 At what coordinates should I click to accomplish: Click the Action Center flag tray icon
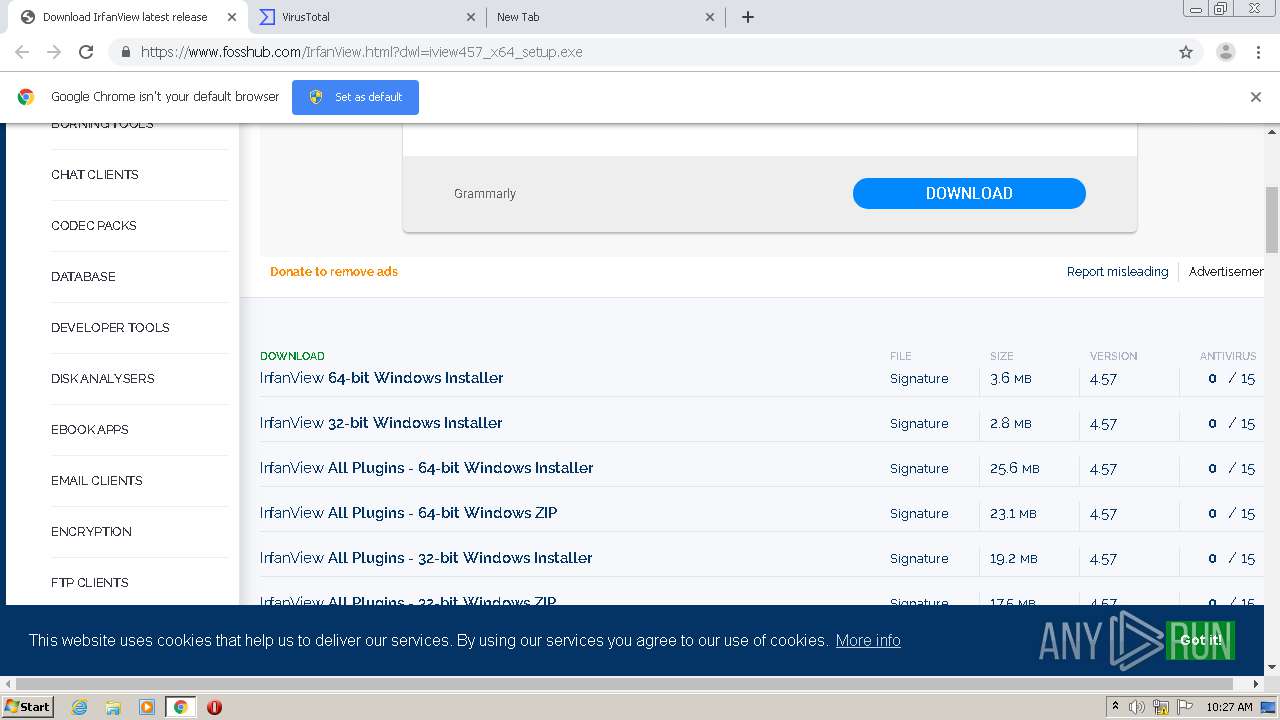(x=1185, y=707)
